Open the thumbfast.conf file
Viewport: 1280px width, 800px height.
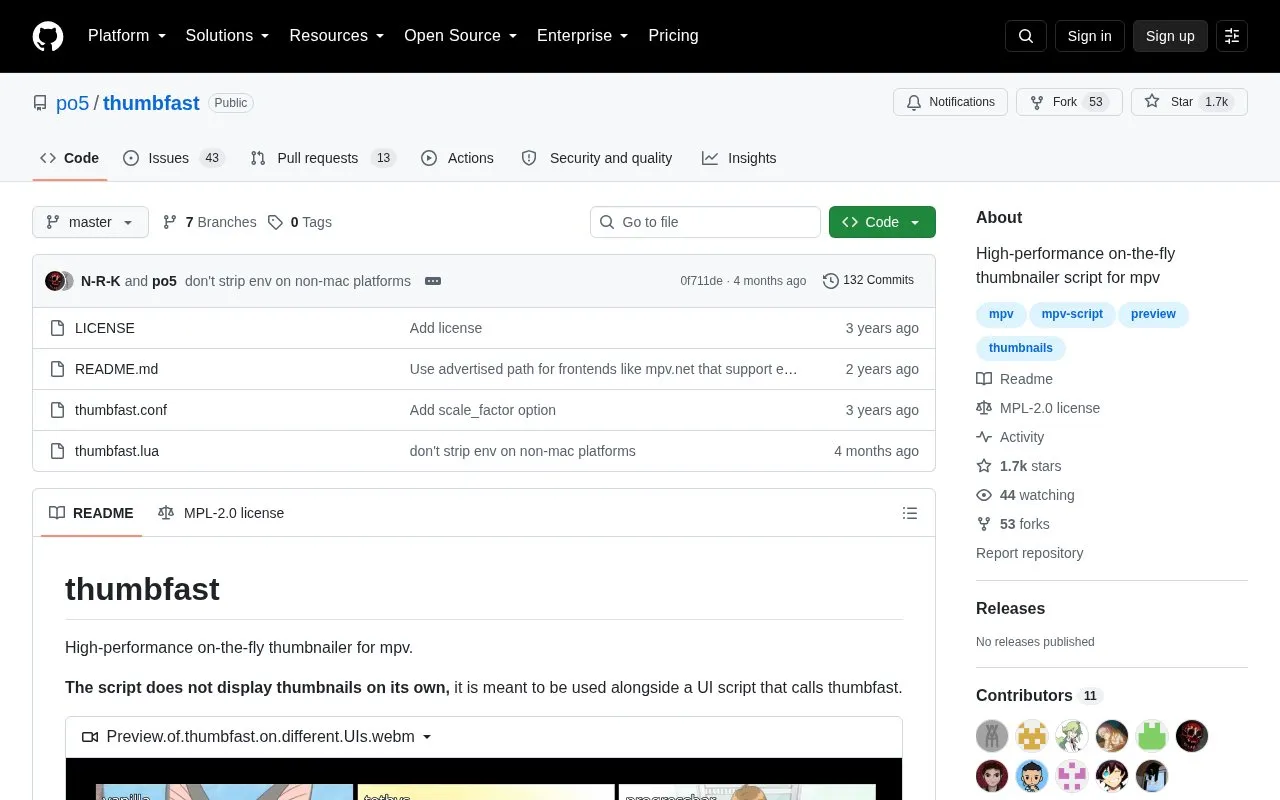(121, 410)
